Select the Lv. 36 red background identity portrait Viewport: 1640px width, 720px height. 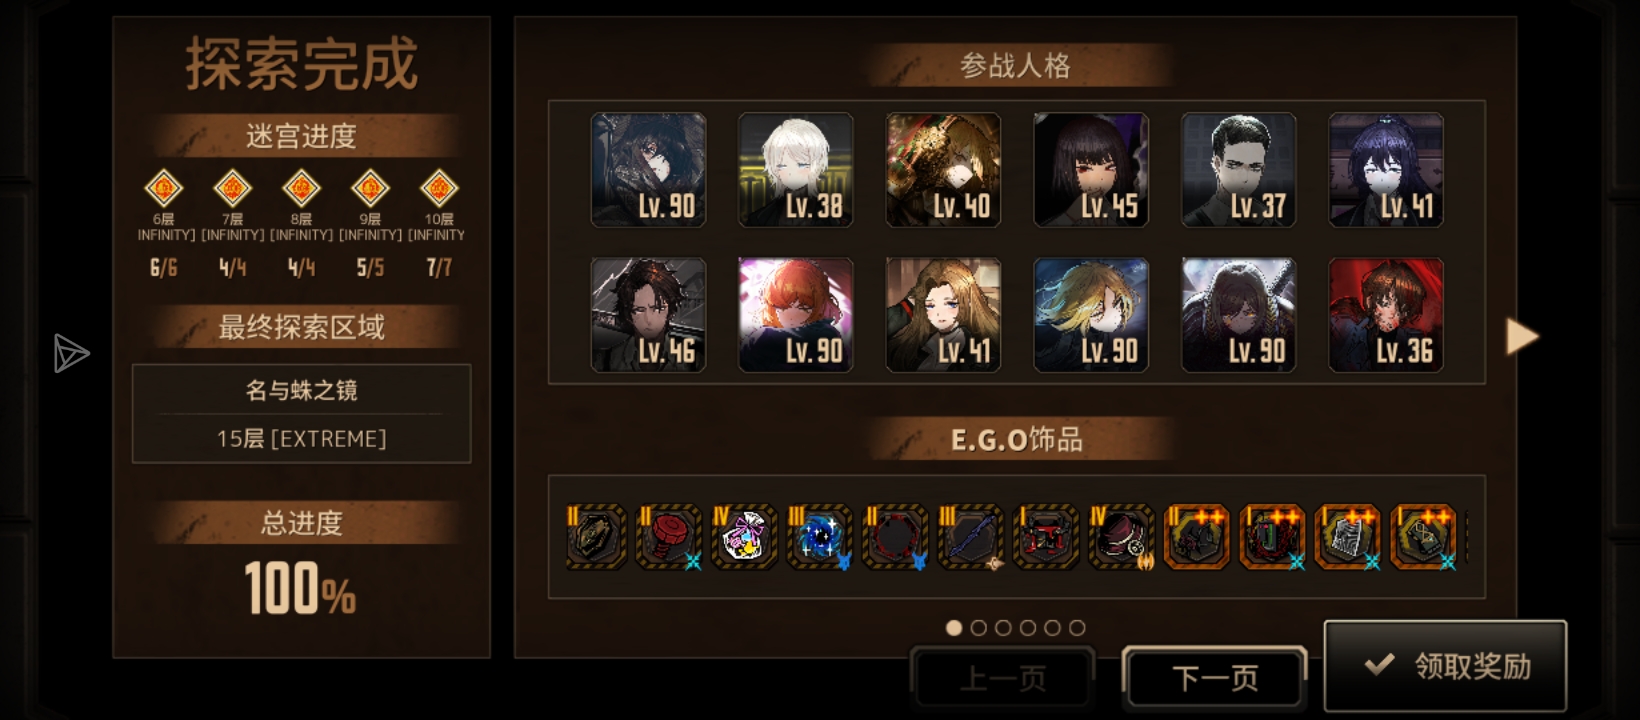coord(1385,315)
